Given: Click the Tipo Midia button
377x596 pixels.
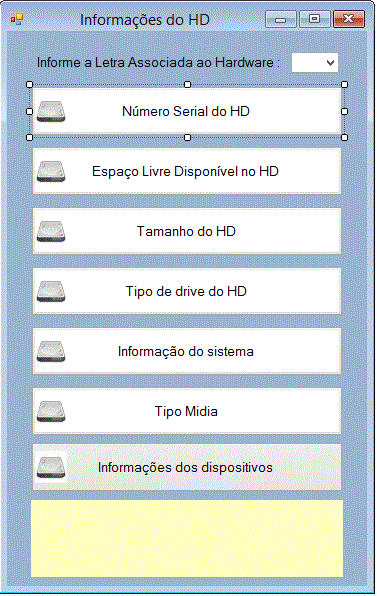Looking at the screenshot, I should (x=187, y=411).
